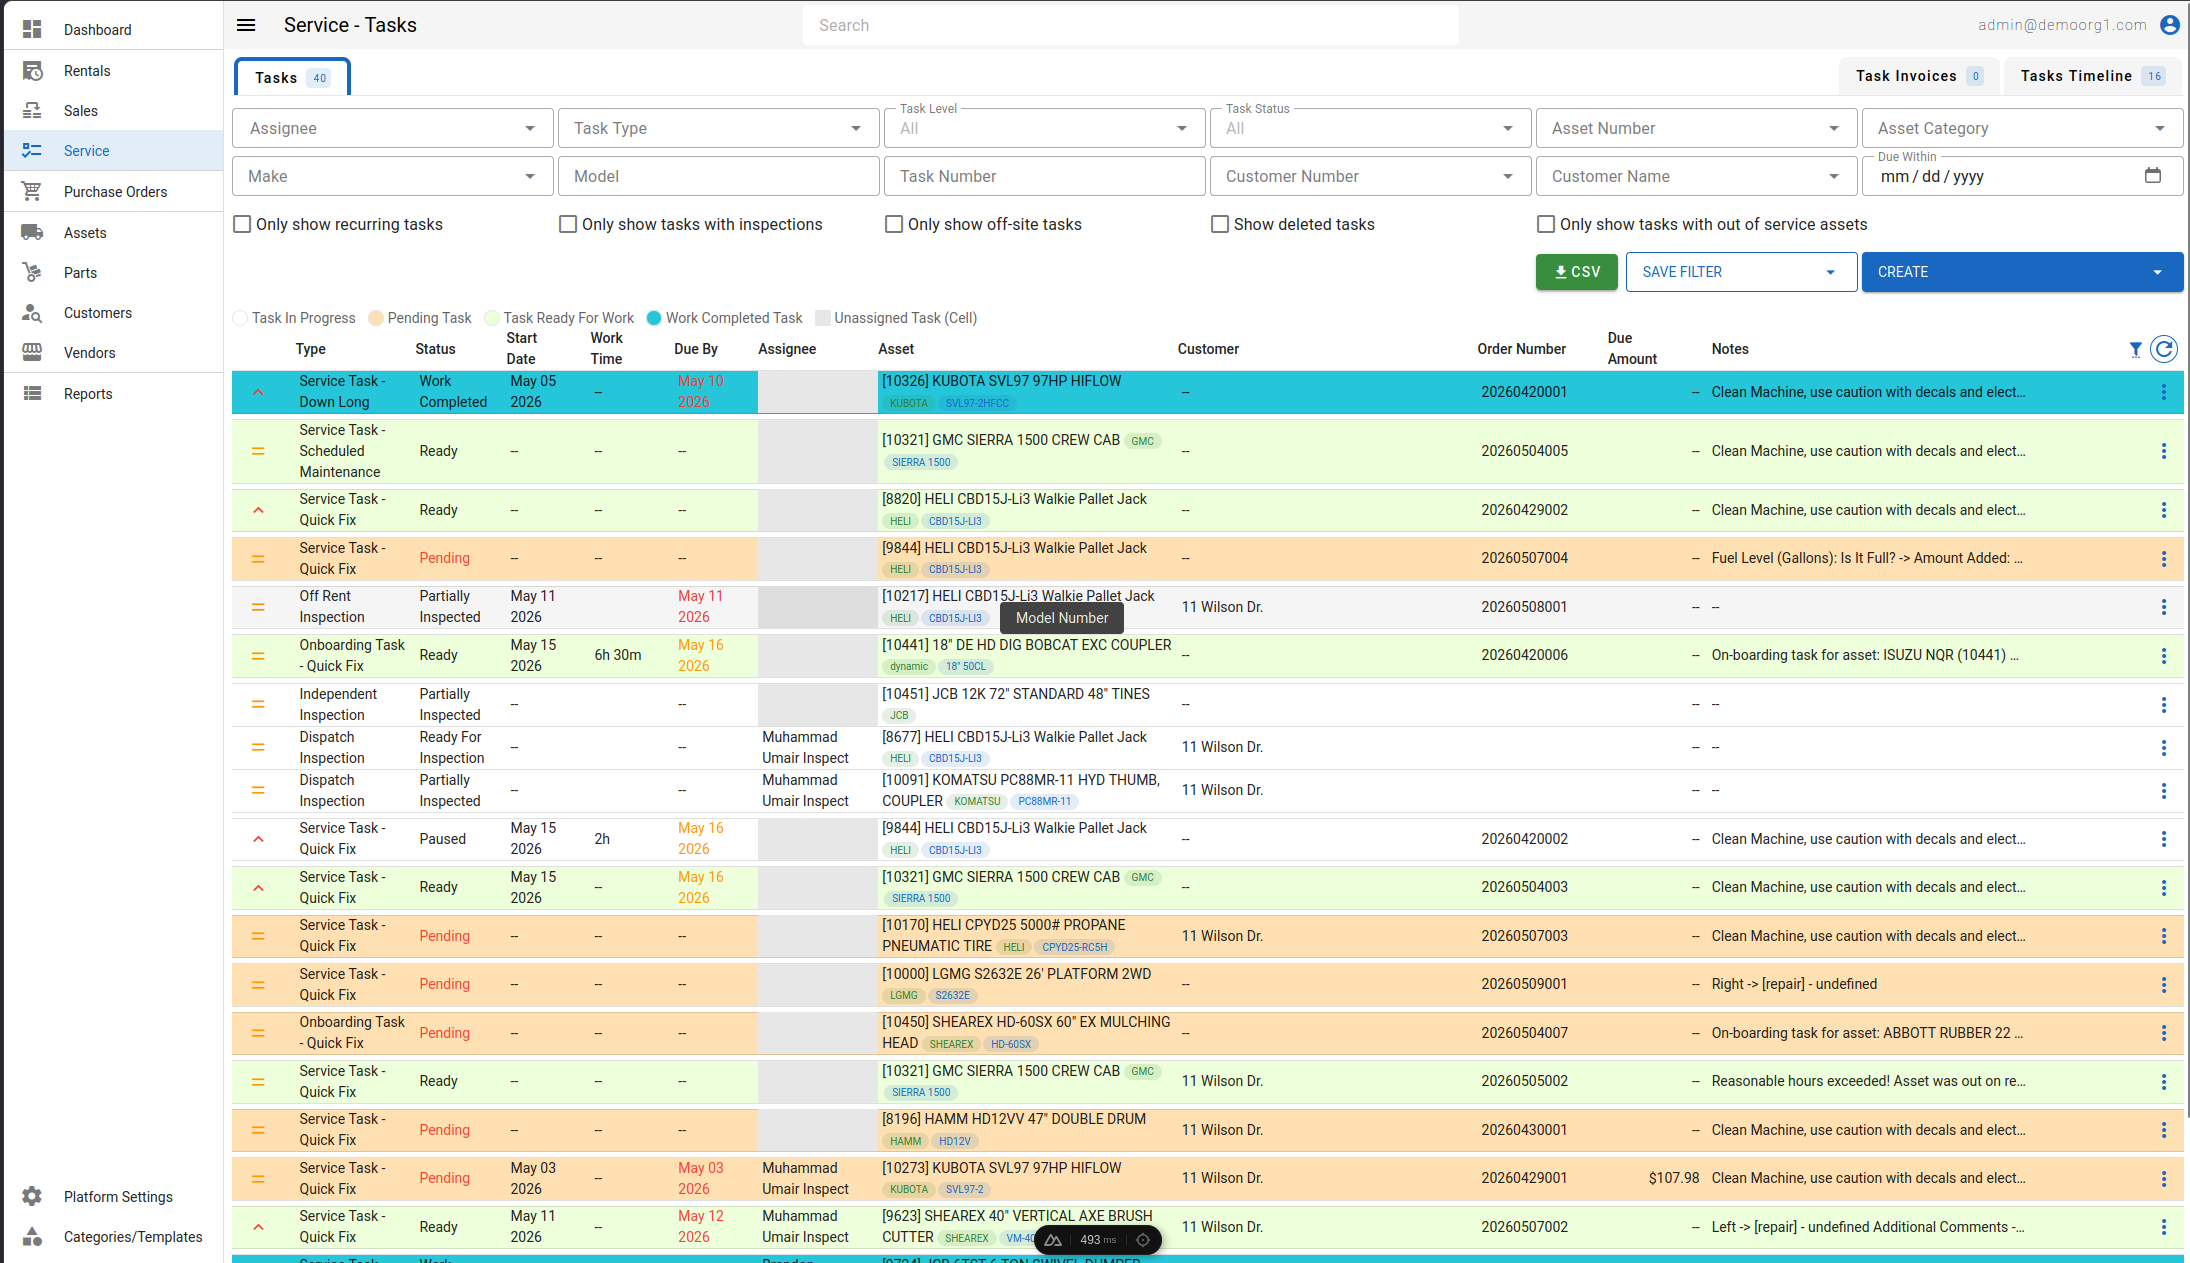Enable Only show off-site tasks
This screenshot has height=1263, width=2190.
tap(894, 224)
